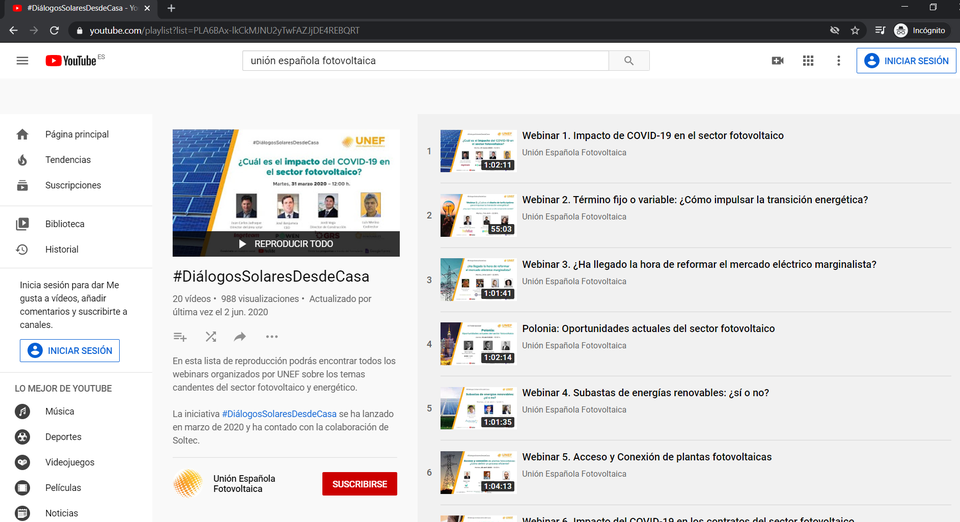Save playlist with add-to-library icon
This screenshot has height=522, width=960.
(x=180, y=337)
